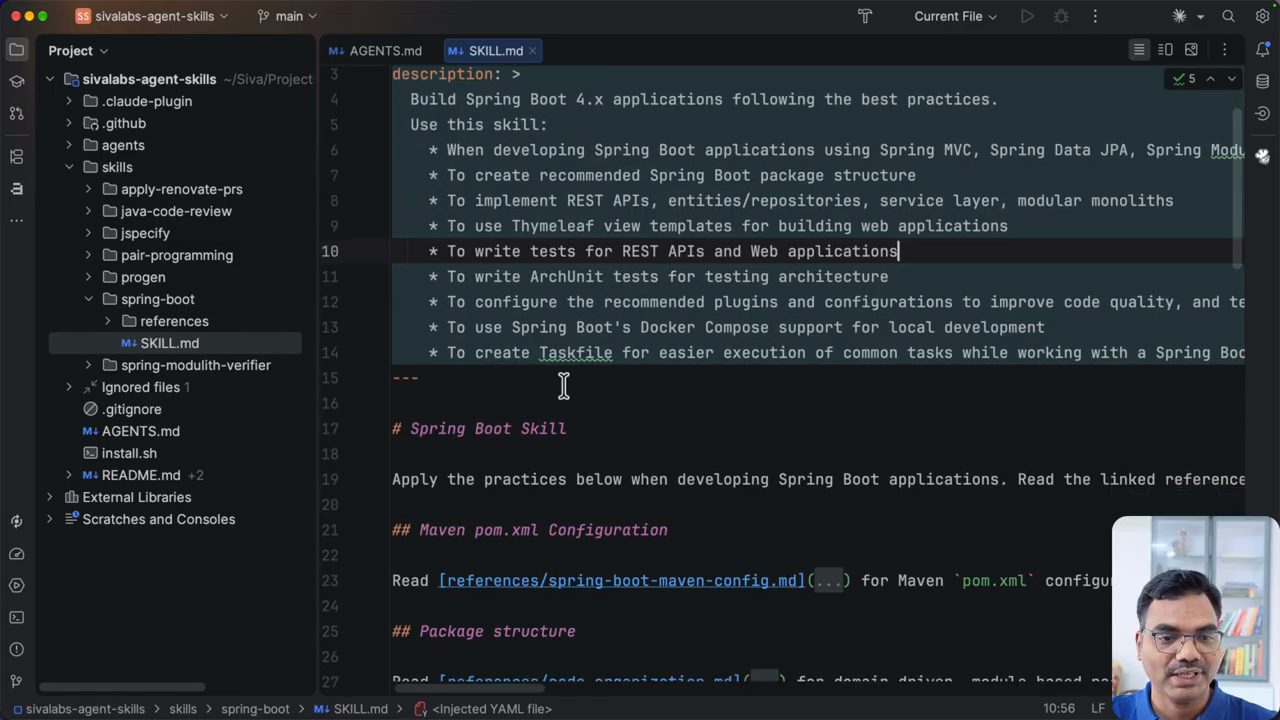Open the Notifications bell icon
The width and height of the screenshot is (1280, 720).
(1262, 50)
